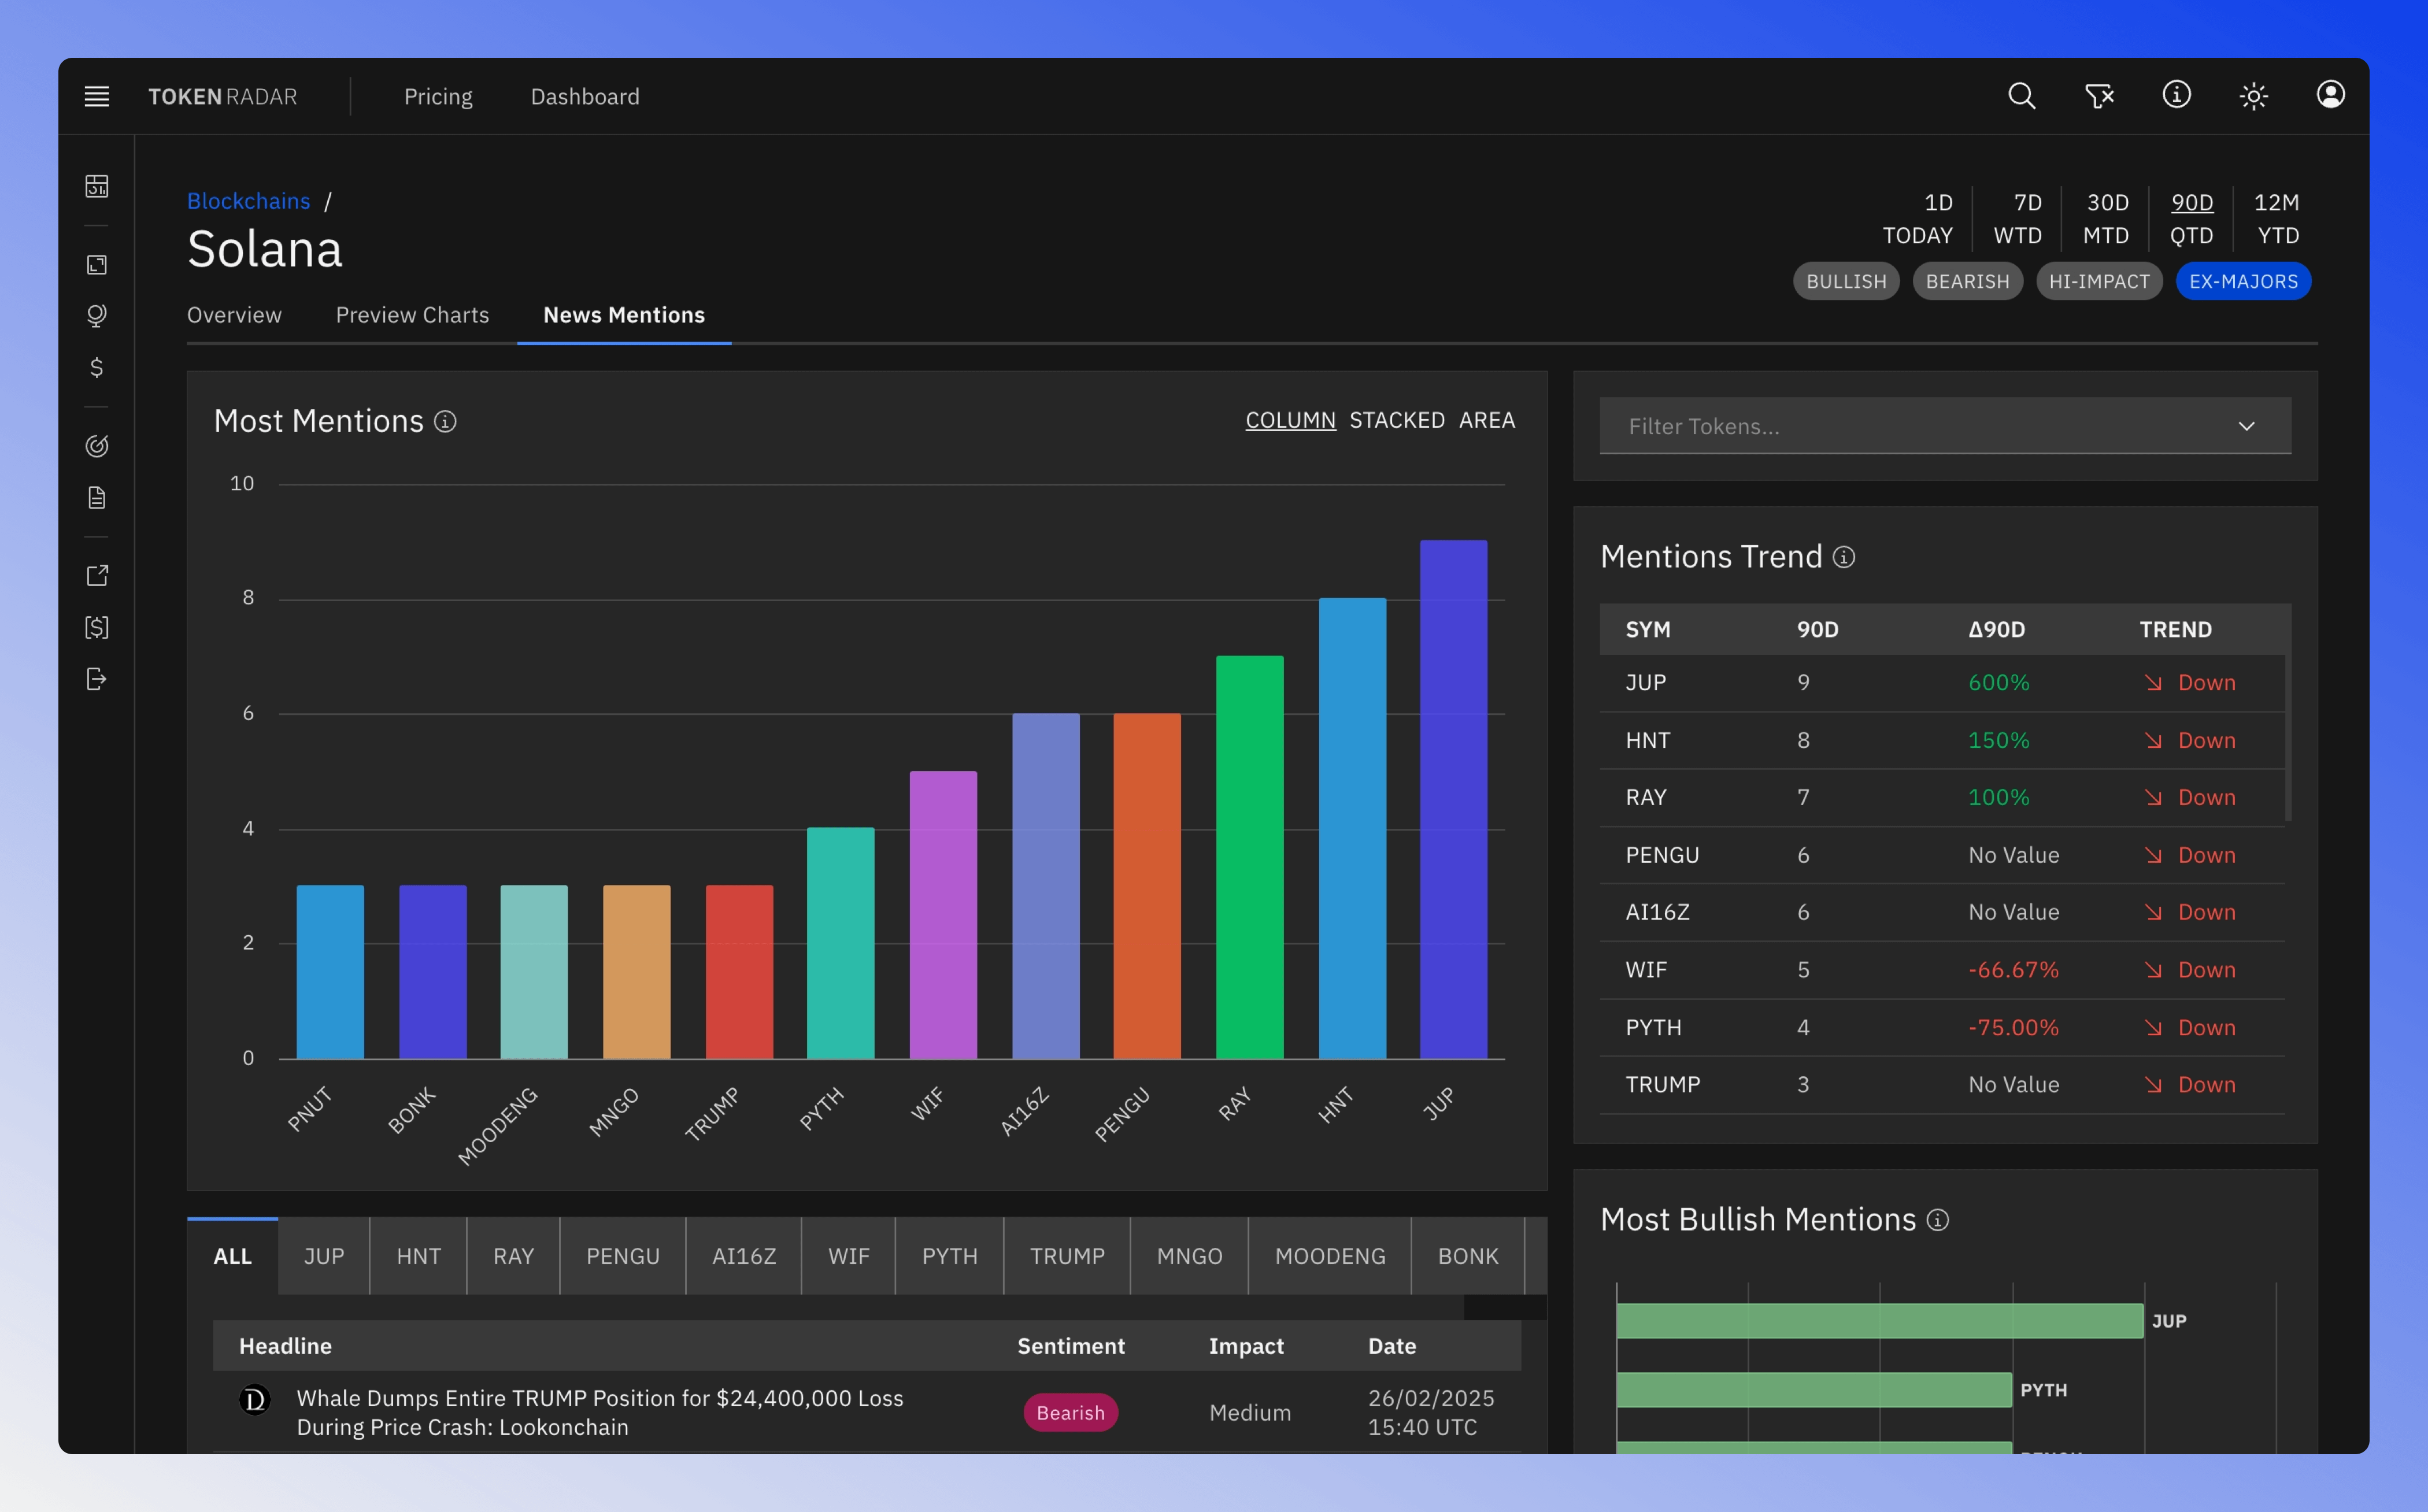Click the JUP bar in Most Mentions

point(1453,799)
